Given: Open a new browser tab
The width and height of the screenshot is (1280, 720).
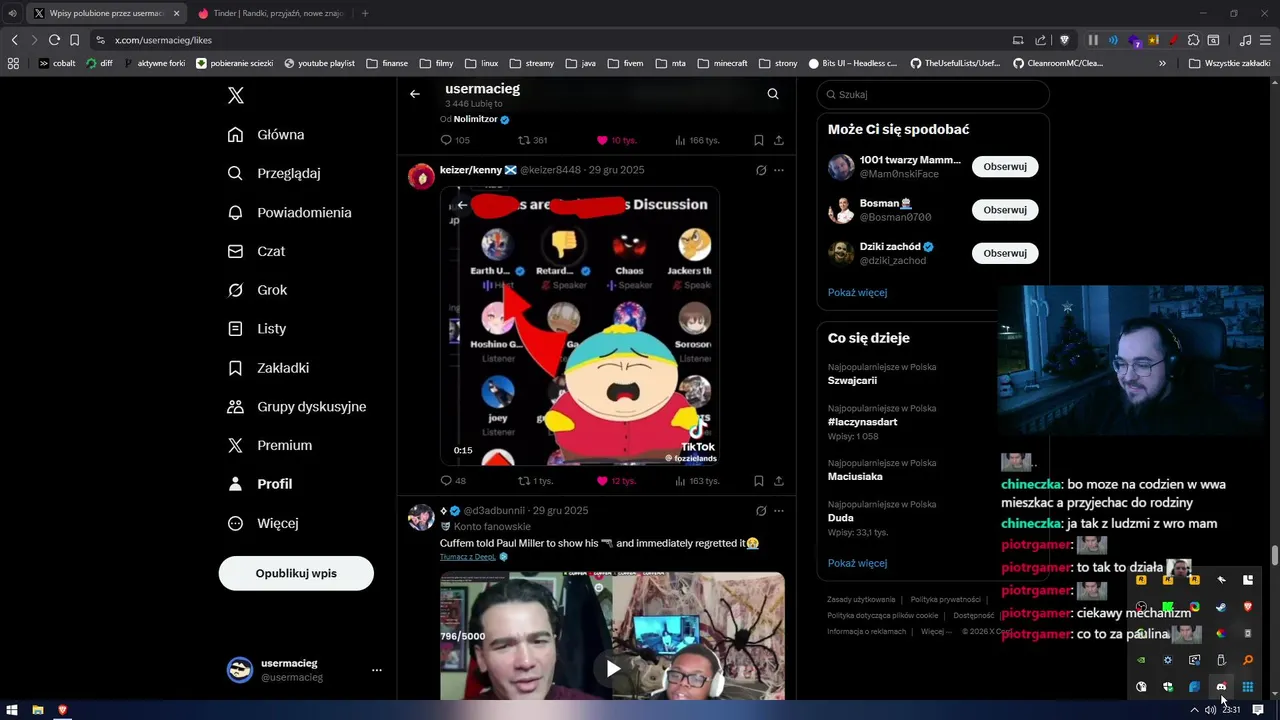Looking at the screenshot, I should pos(365,13).
